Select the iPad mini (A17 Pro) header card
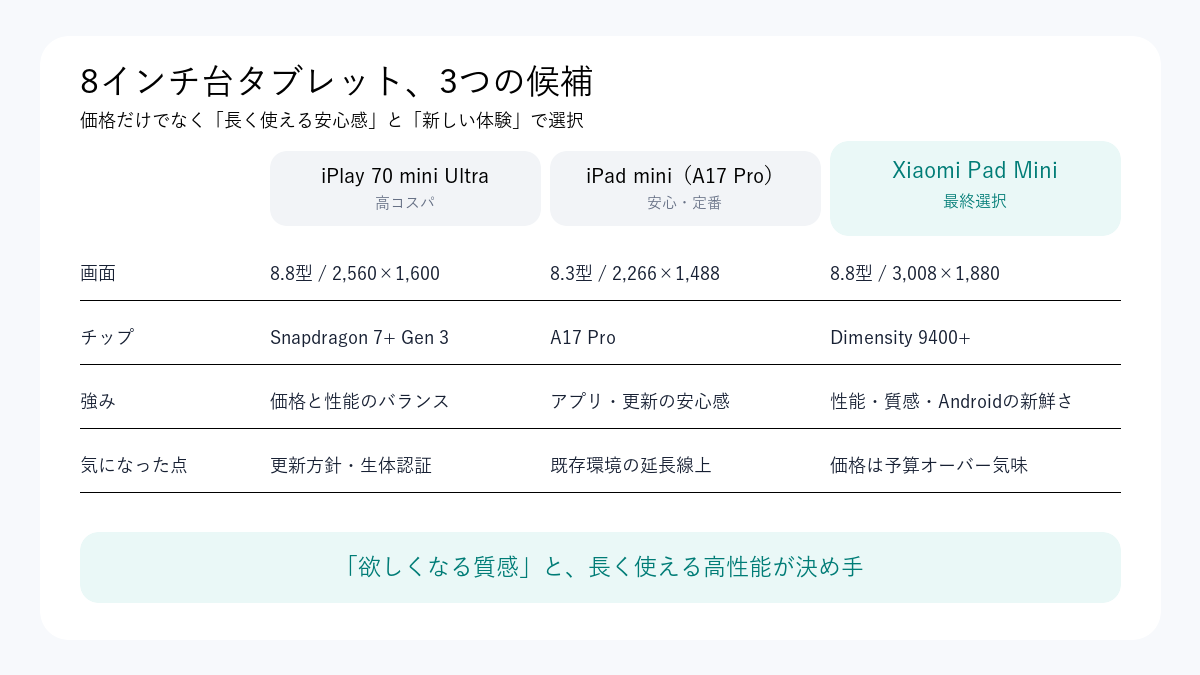 pos(685,188)
